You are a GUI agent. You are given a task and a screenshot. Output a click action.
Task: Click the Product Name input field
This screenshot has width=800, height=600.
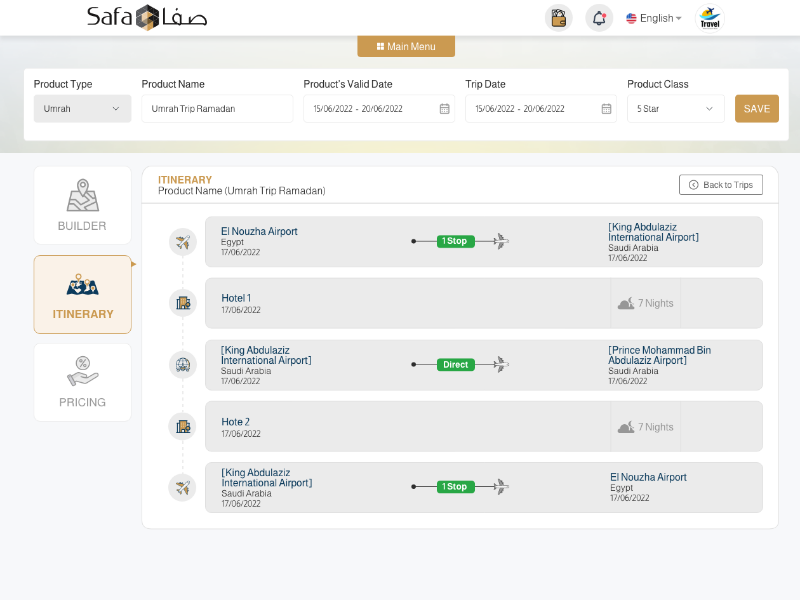click(x=217, y=109)
